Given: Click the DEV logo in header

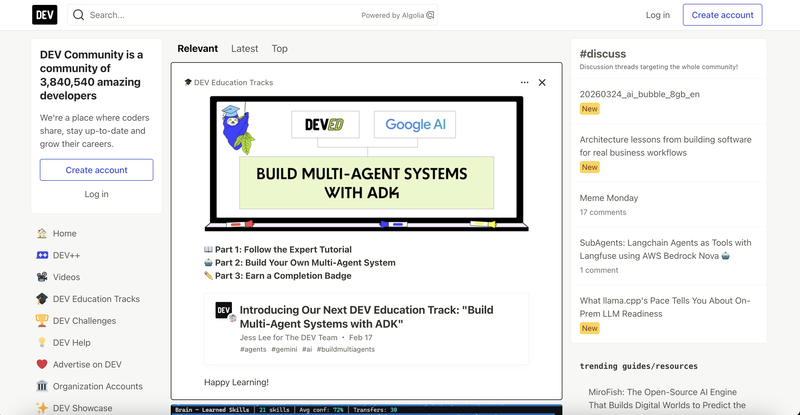Looking at the screenshot, I should [44, 15].
